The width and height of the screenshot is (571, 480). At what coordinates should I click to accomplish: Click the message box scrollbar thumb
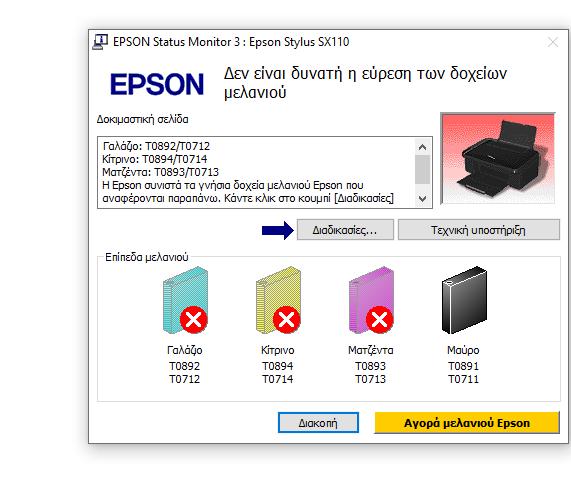pyautogui.click(x=422, y=170)
